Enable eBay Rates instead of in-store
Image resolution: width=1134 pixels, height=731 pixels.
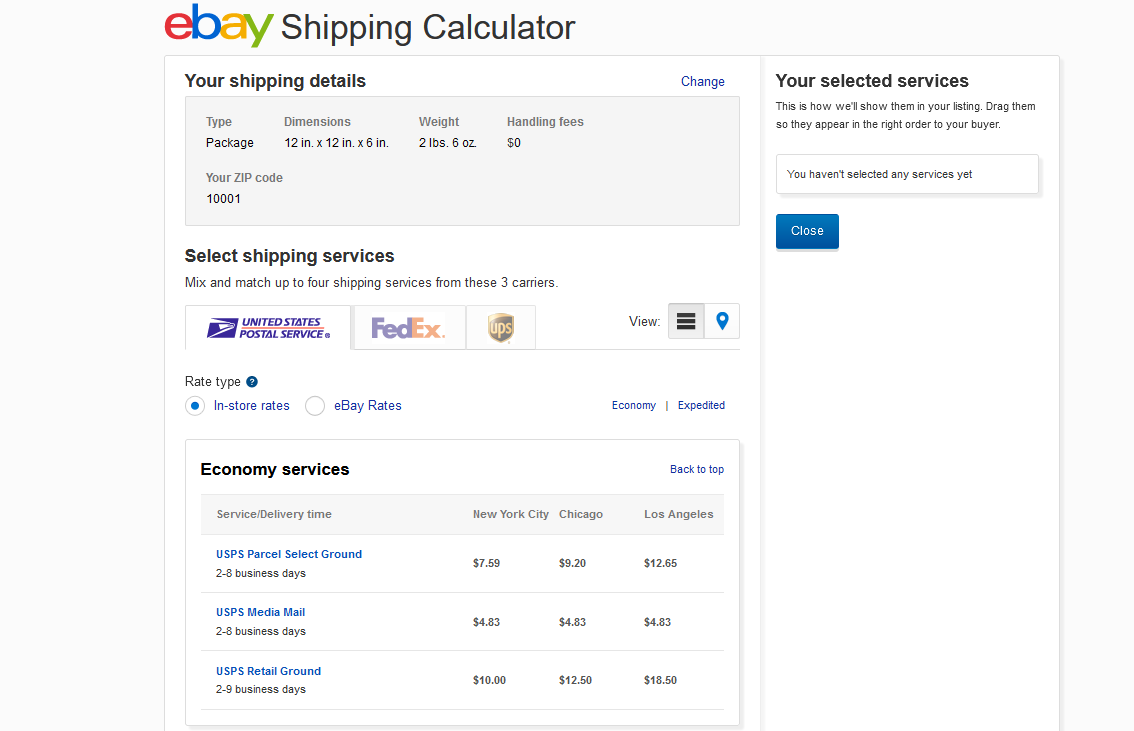(315, 405)
